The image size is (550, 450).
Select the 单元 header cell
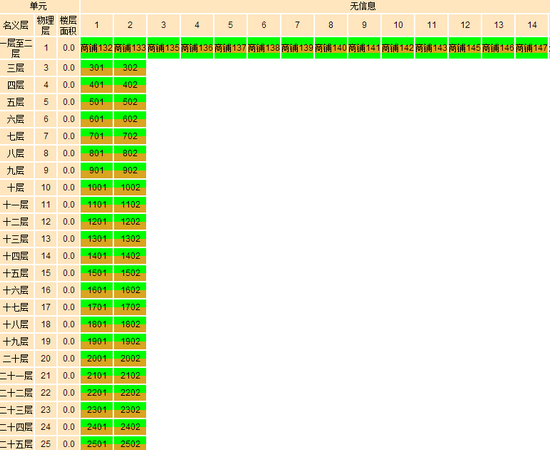point(39,6)
